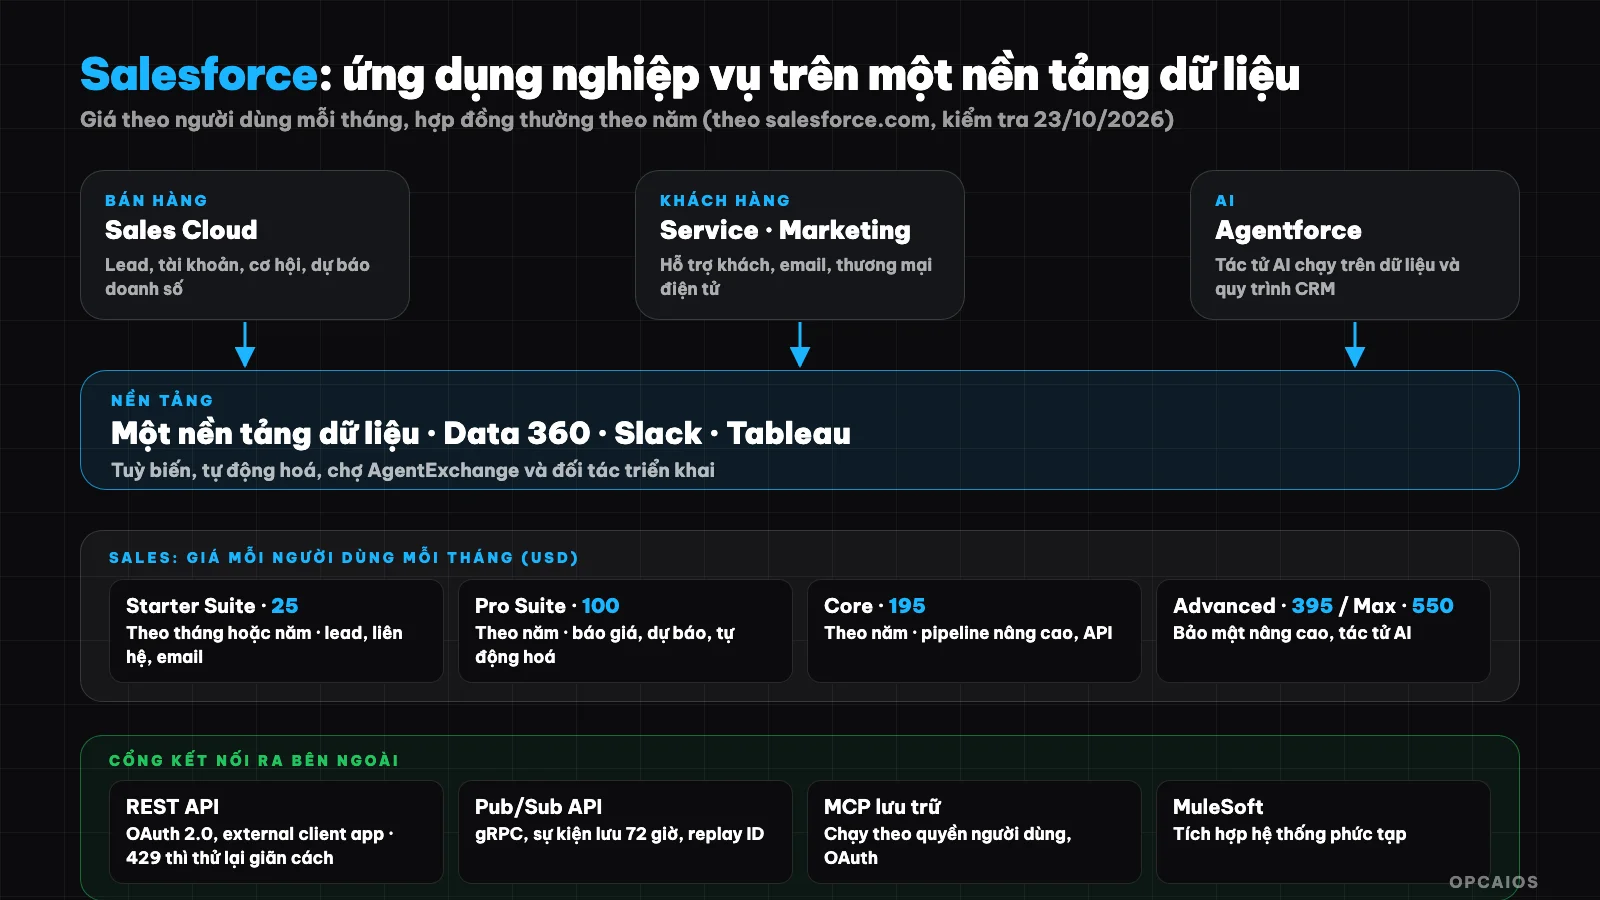This screenshot has width=1600, height=900.
Task: Click the "Tuỳ biến, tự động hoá, chợ AgentExchange" line
Action: (x=413, y=470)
